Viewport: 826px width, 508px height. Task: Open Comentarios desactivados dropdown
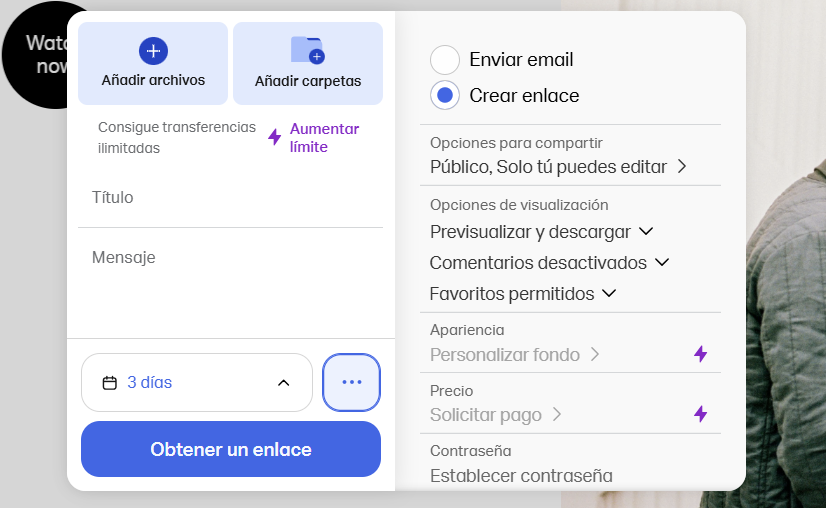549,262
